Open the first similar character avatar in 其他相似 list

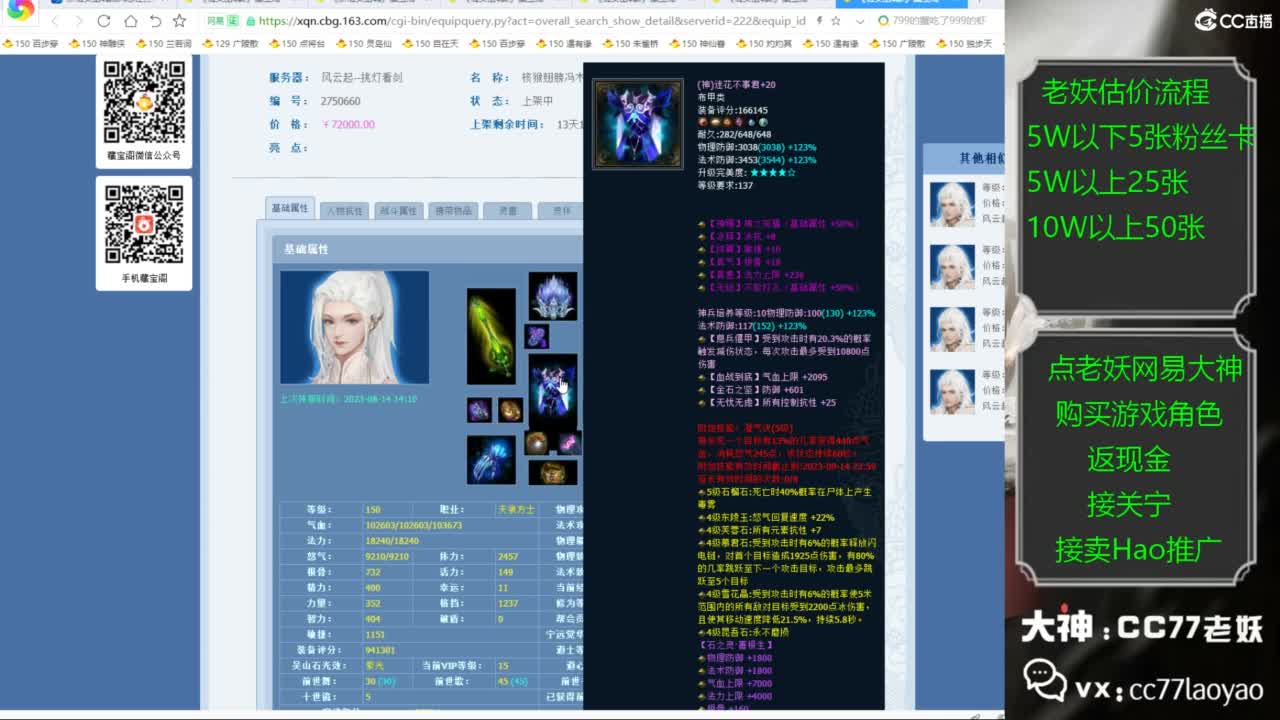tap(952, 204)
